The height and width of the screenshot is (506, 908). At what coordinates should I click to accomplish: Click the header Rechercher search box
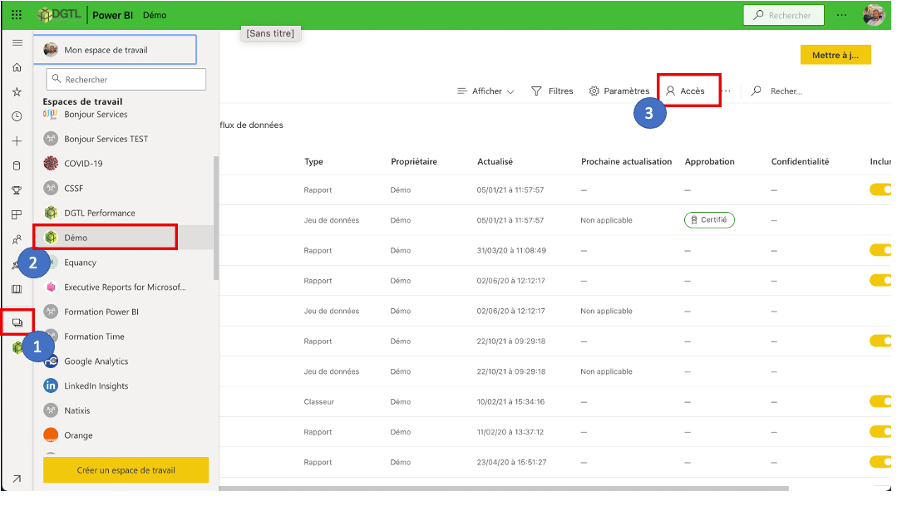point(783,15)
